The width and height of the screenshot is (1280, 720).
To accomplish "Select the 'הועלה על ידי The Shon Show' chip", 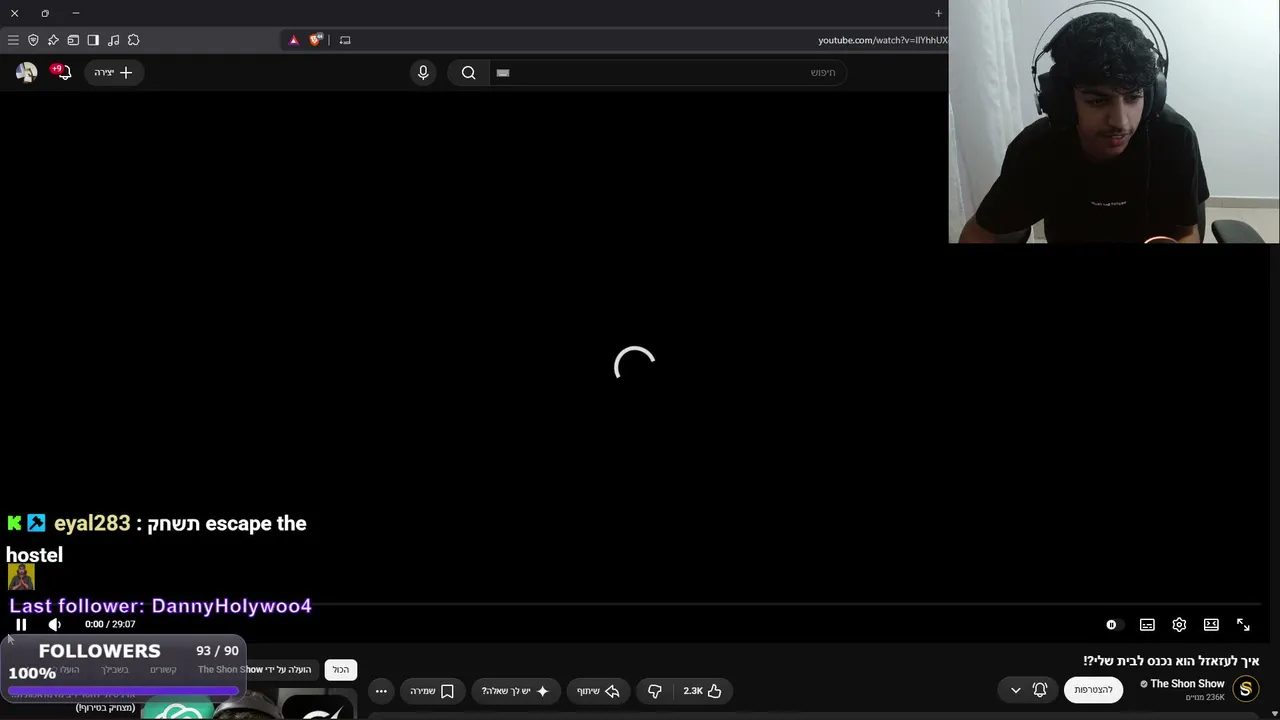I will point(254,670).
